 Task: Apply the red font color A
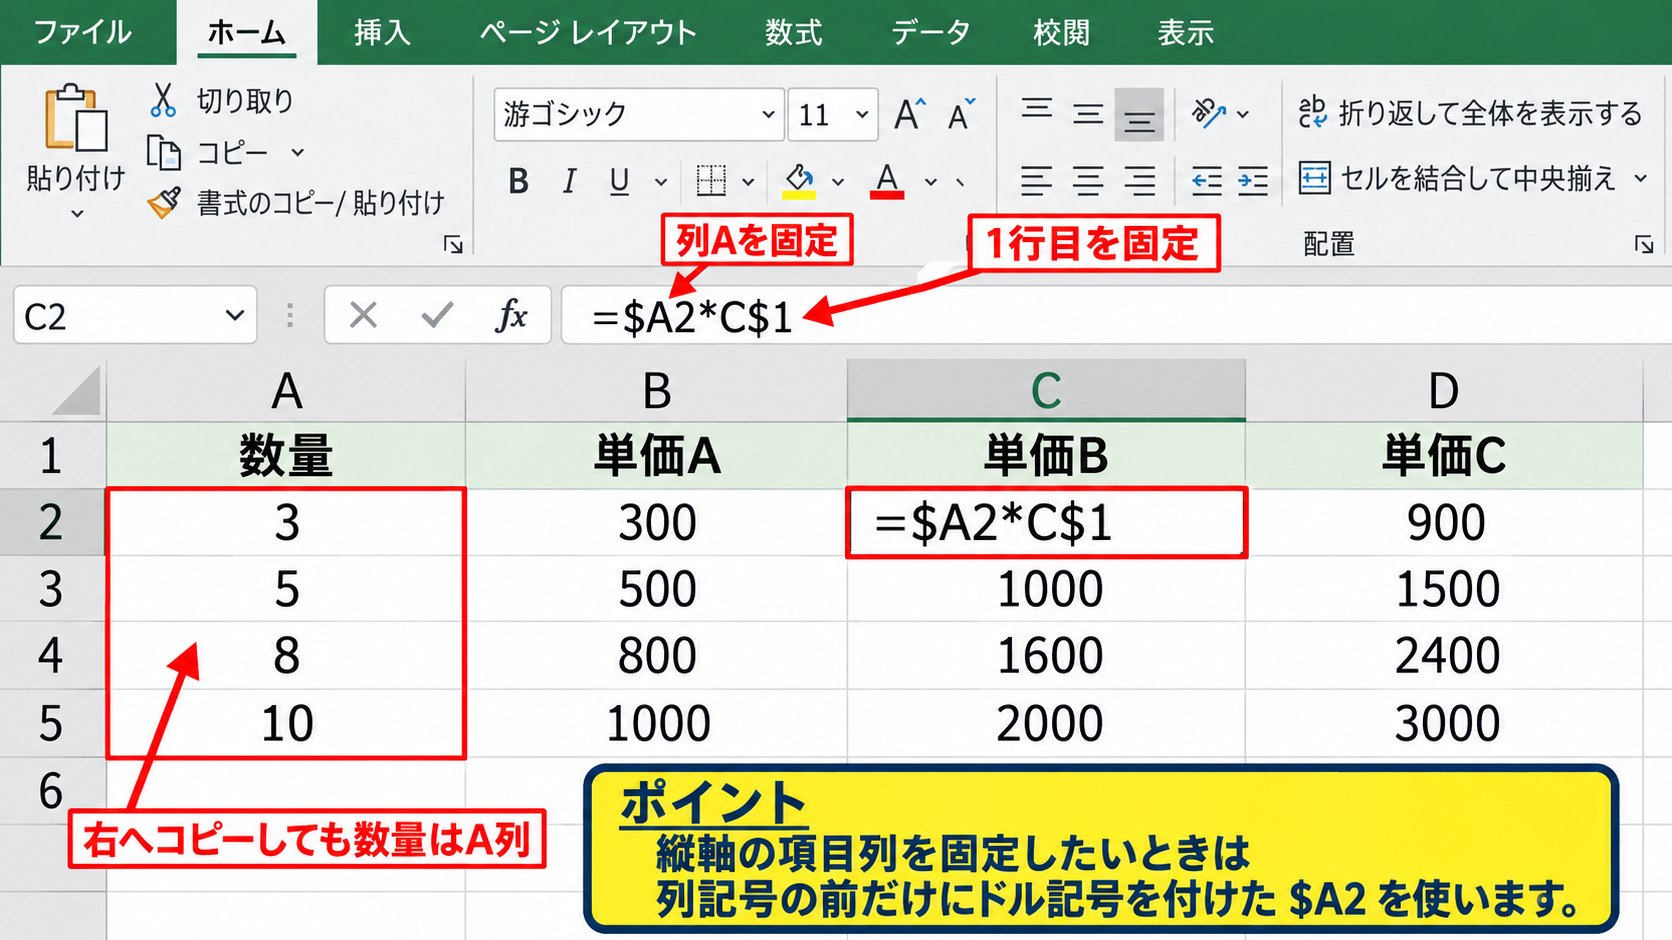[x=887, y=181]
